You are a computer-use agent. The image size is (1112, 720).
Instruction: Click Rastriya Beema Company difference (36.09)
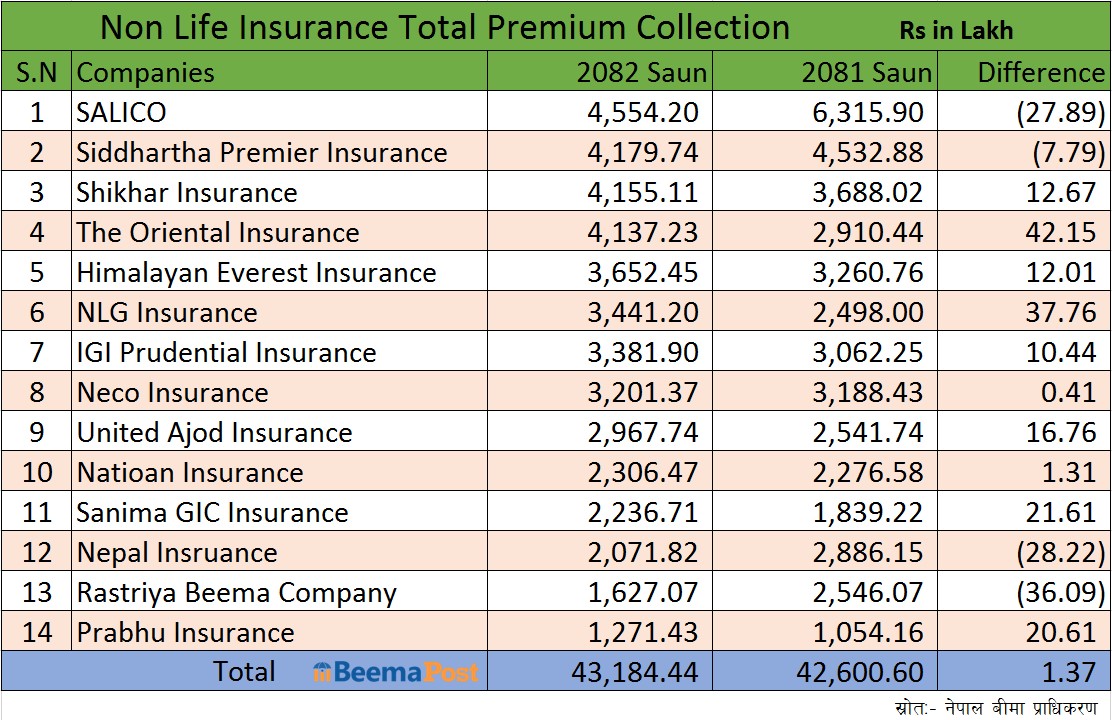pos(1061,592)
